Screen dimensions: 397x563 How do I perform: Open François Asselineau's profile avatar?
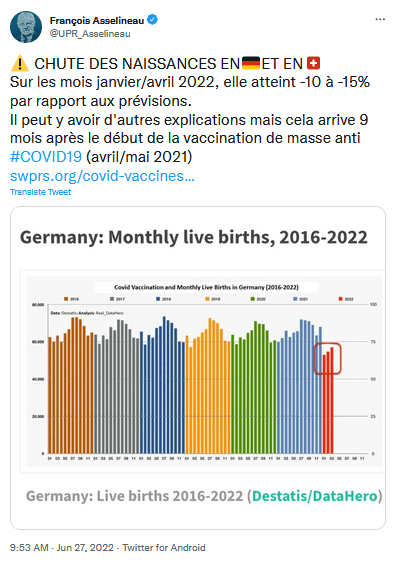tap(26, 27)
